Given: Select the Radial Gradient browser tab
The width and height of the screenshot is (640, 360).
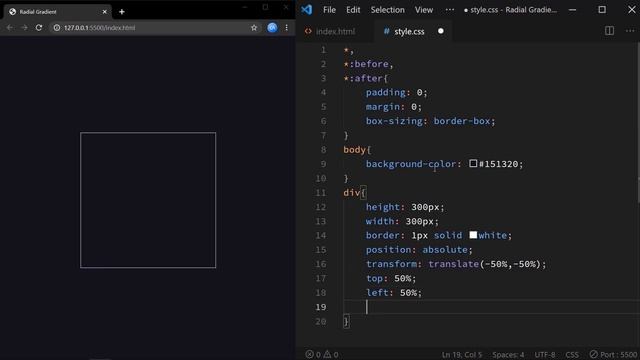Looking at the screenshot, I should click(x=57, y=12).
